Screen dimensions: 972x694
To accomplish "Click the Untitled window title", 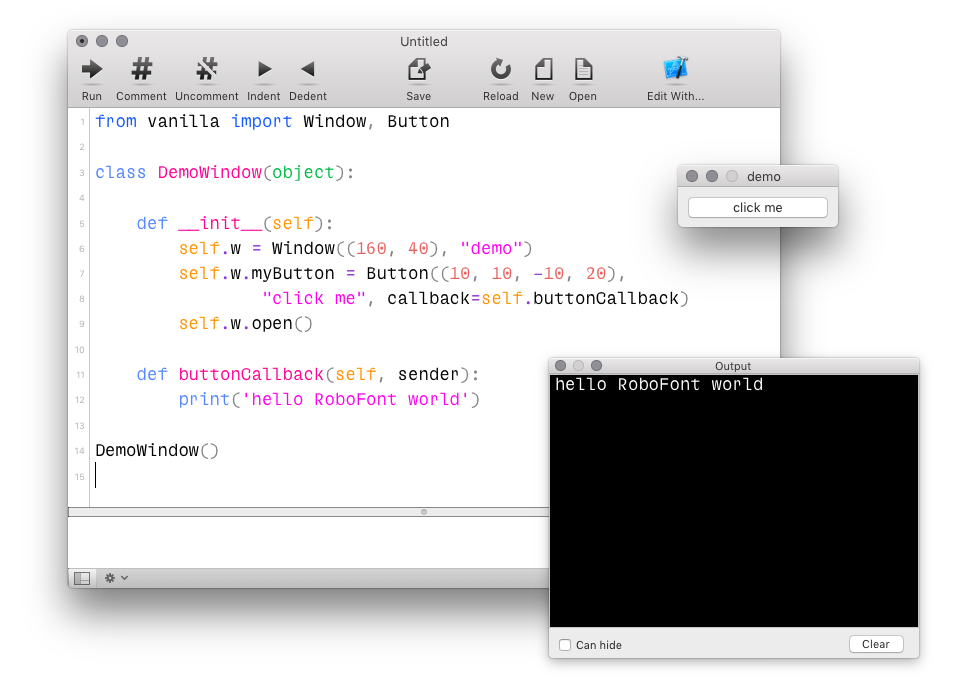I will pyautogui.click(x=423, y=42).
